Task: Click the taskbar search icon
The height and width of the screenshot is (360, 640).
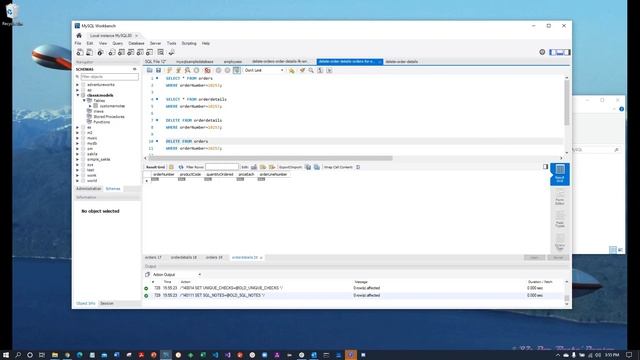Action: pyautogui.click(x=18, y=355)
